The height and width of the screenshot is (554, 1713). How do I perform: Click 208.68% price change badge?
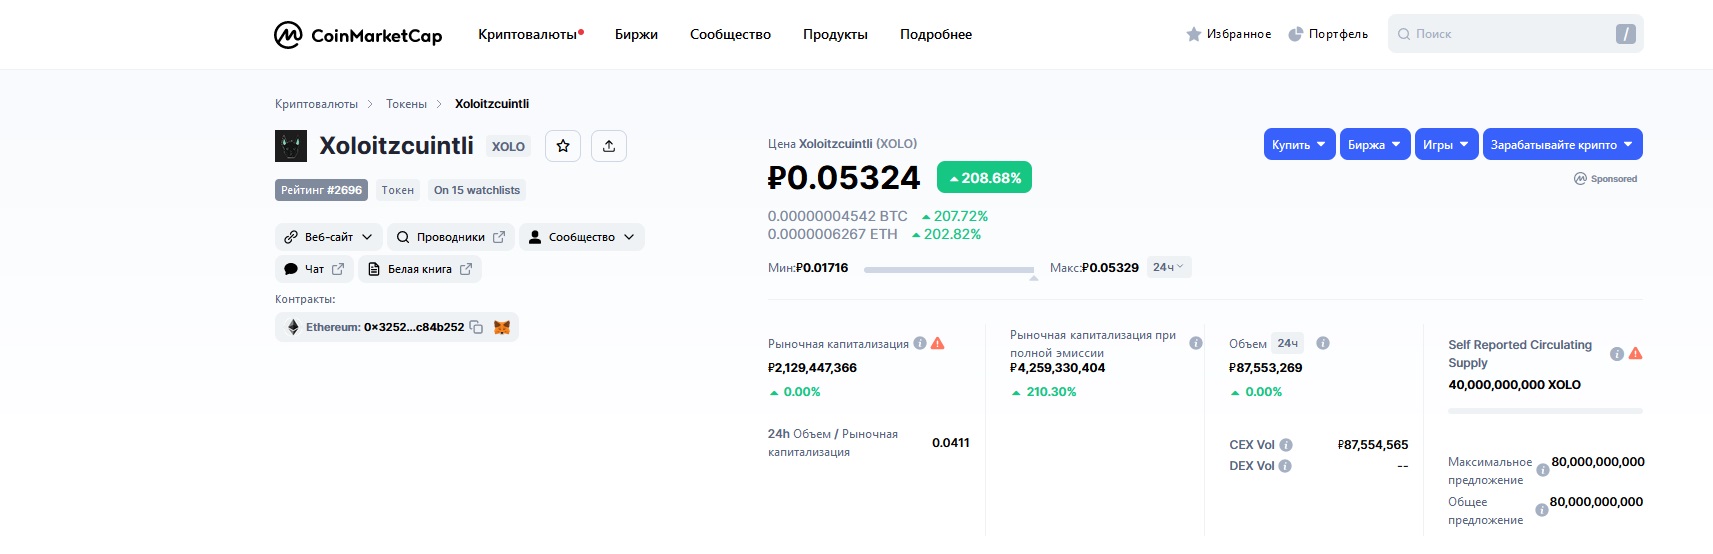coord(984,178)
